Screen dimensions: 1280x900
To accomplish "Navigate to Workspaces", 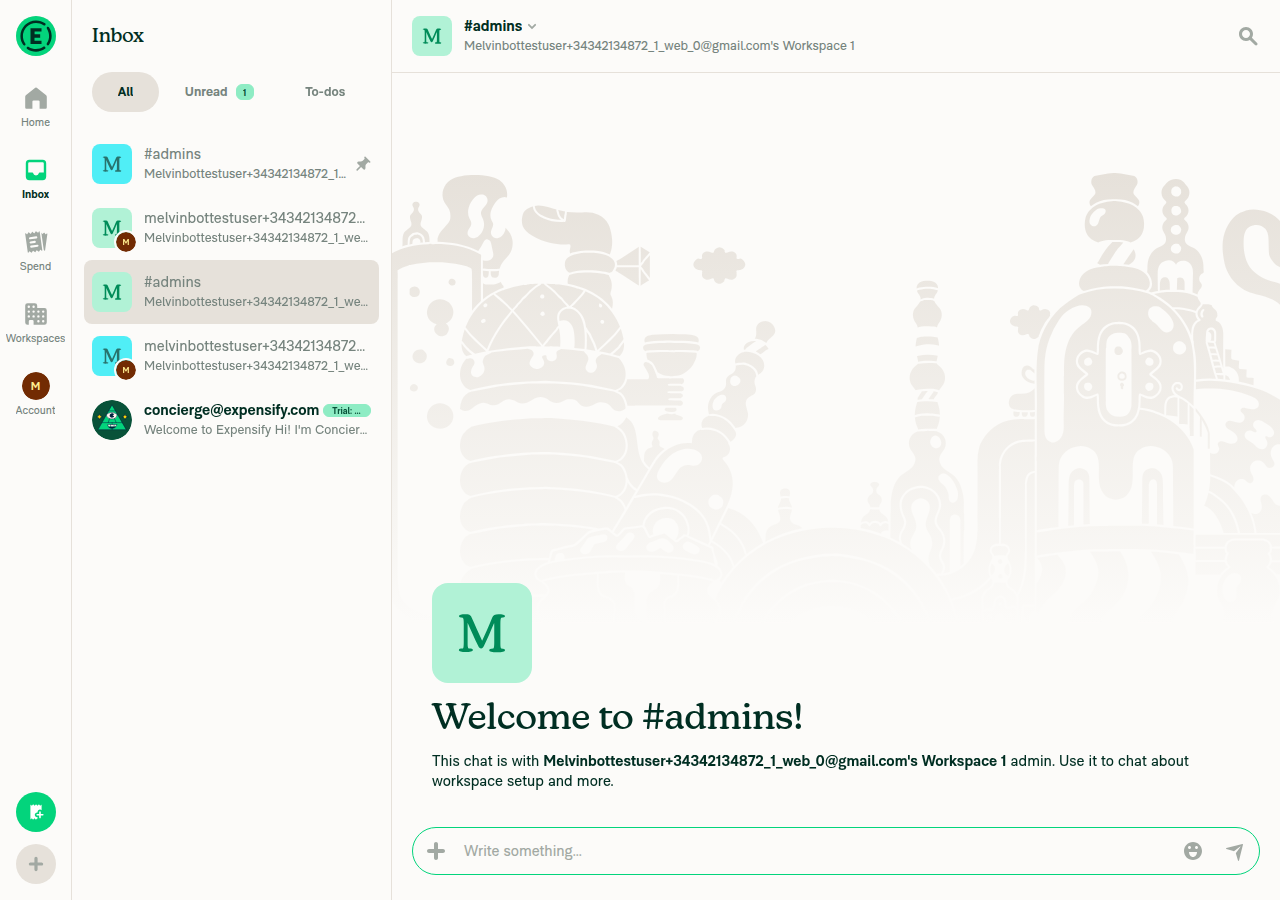I will 36,324.
